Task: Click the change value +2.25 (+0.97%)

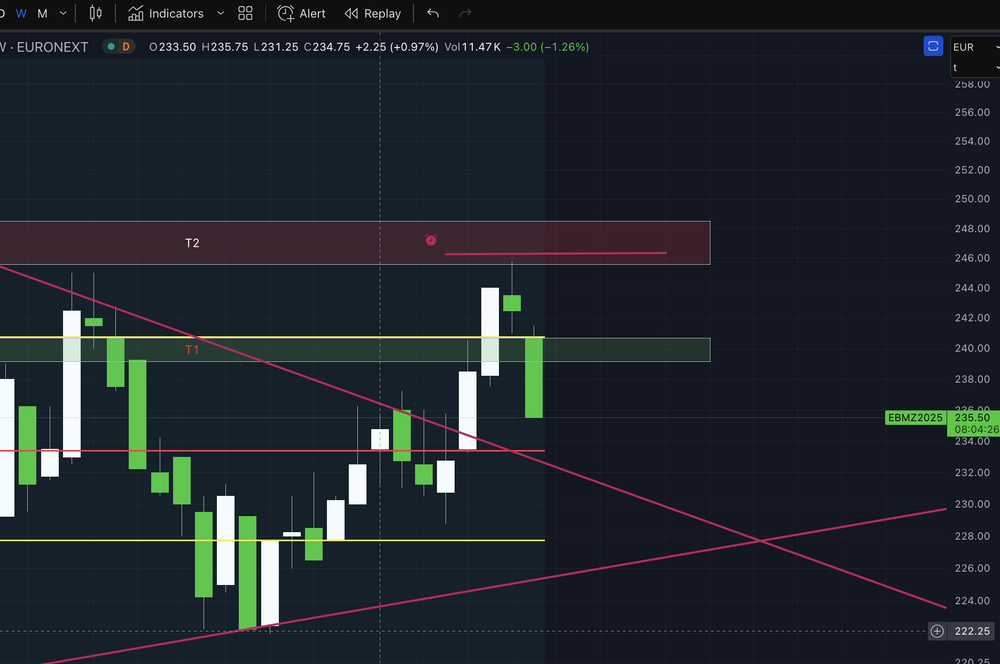Action: 397,47
